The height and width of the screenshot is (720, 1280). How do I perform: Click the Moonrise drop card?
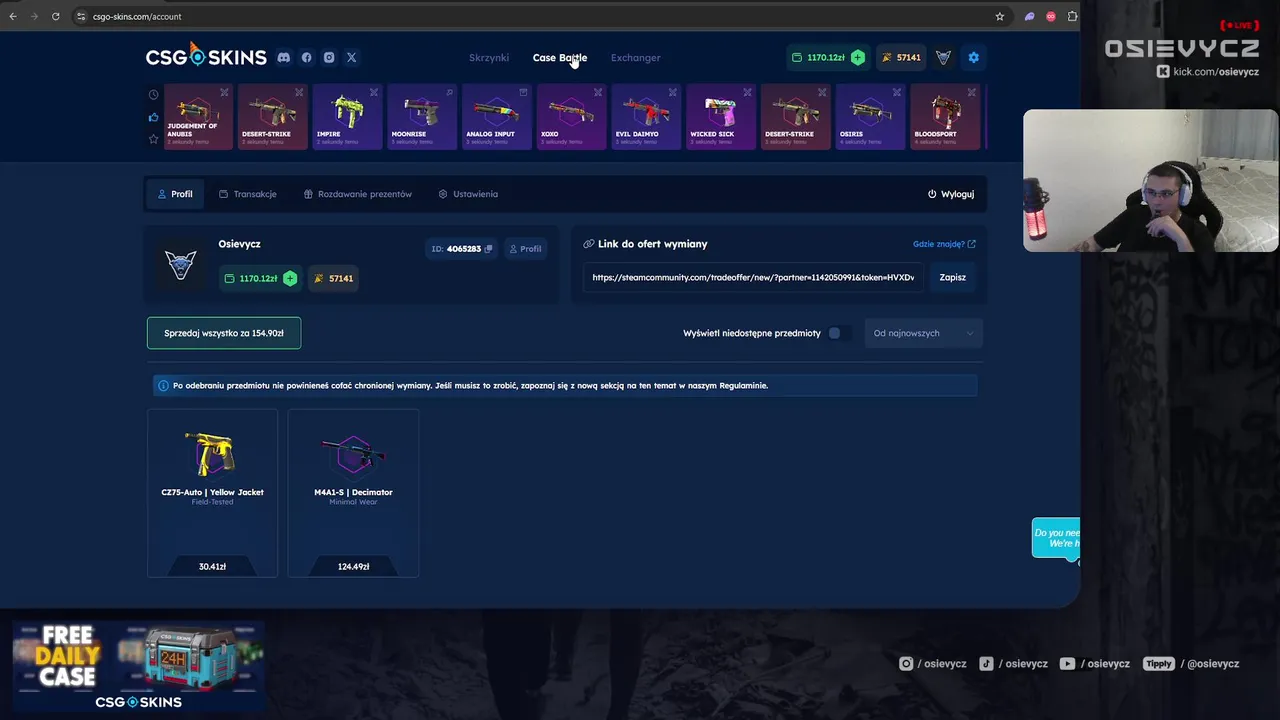click(422, 117)
